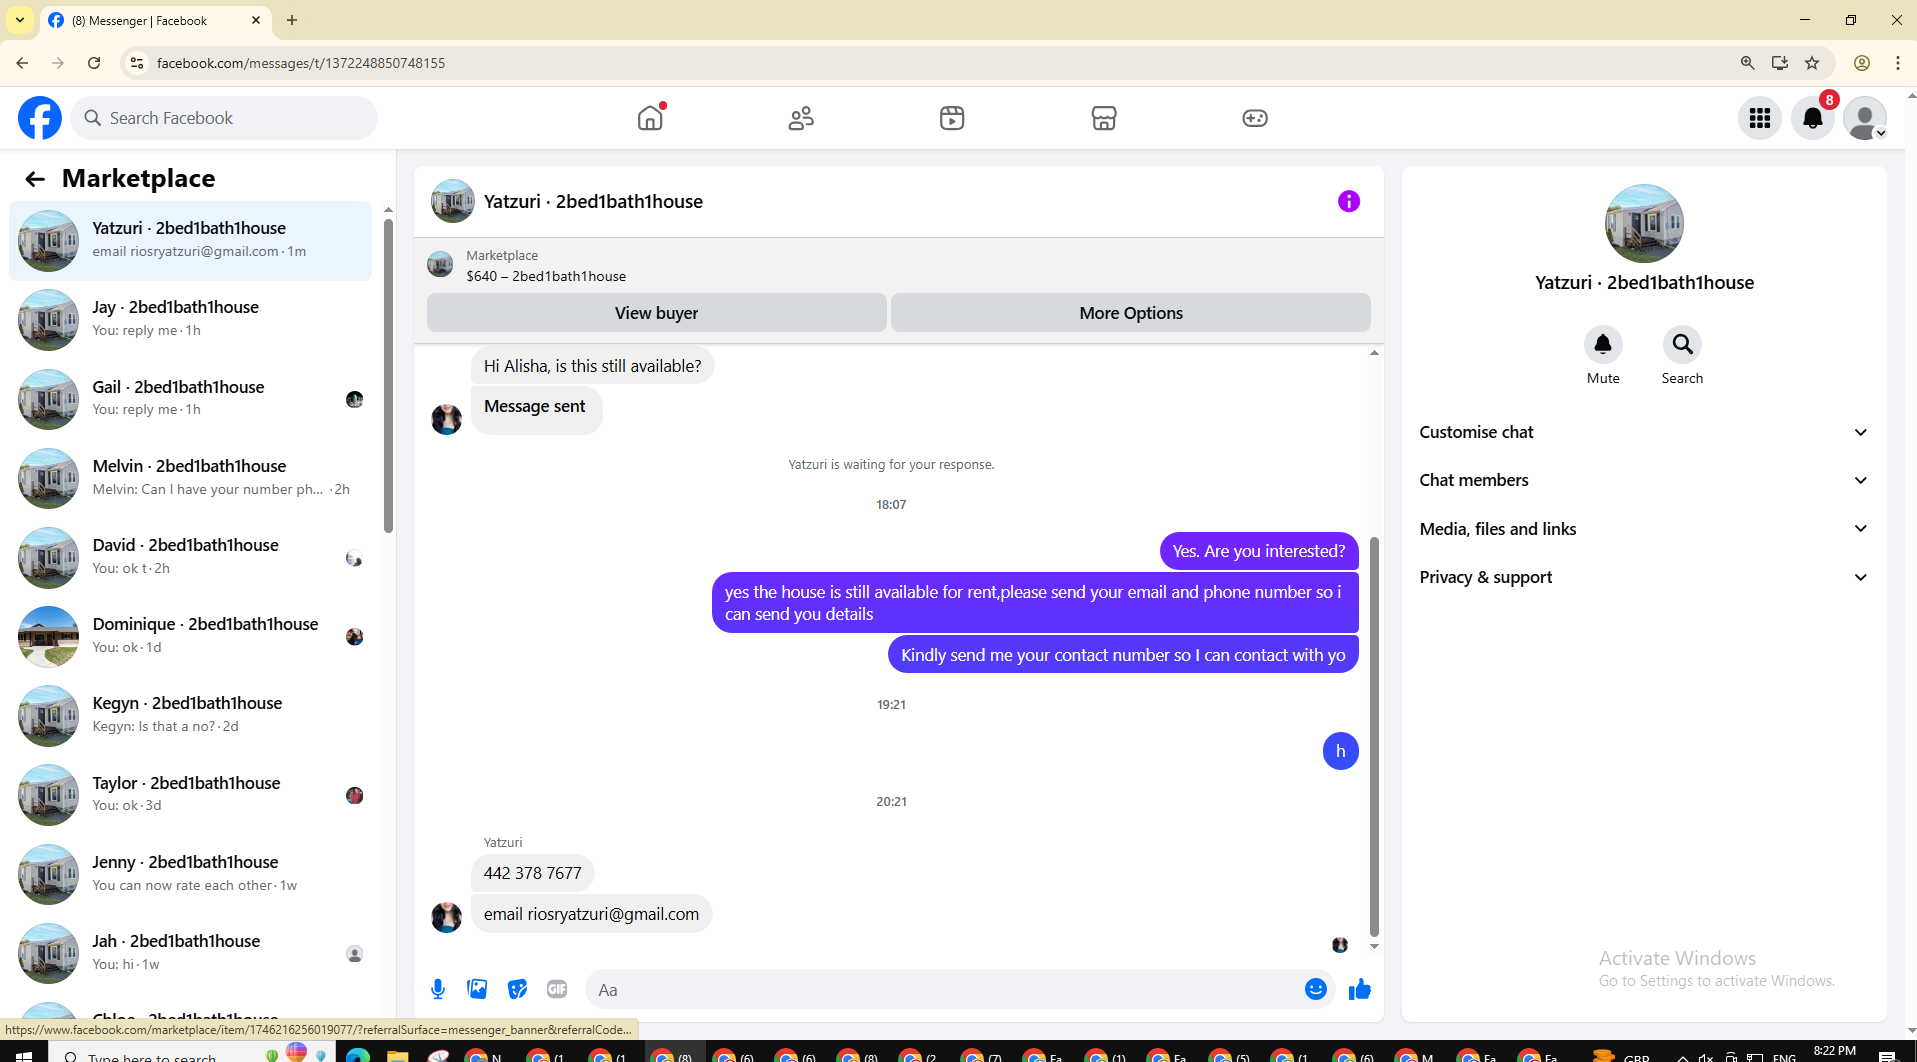Go back with the browser back arrow
1917x1062 pixels.
[x=22, y=63]
